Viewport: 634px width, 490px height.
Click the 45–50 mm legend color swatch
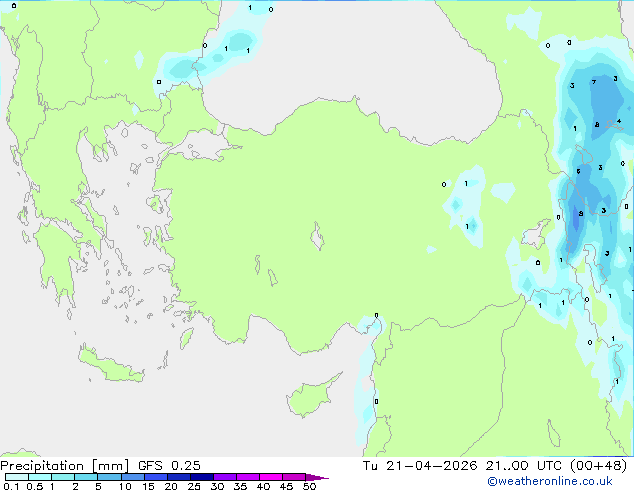point(294,477)
